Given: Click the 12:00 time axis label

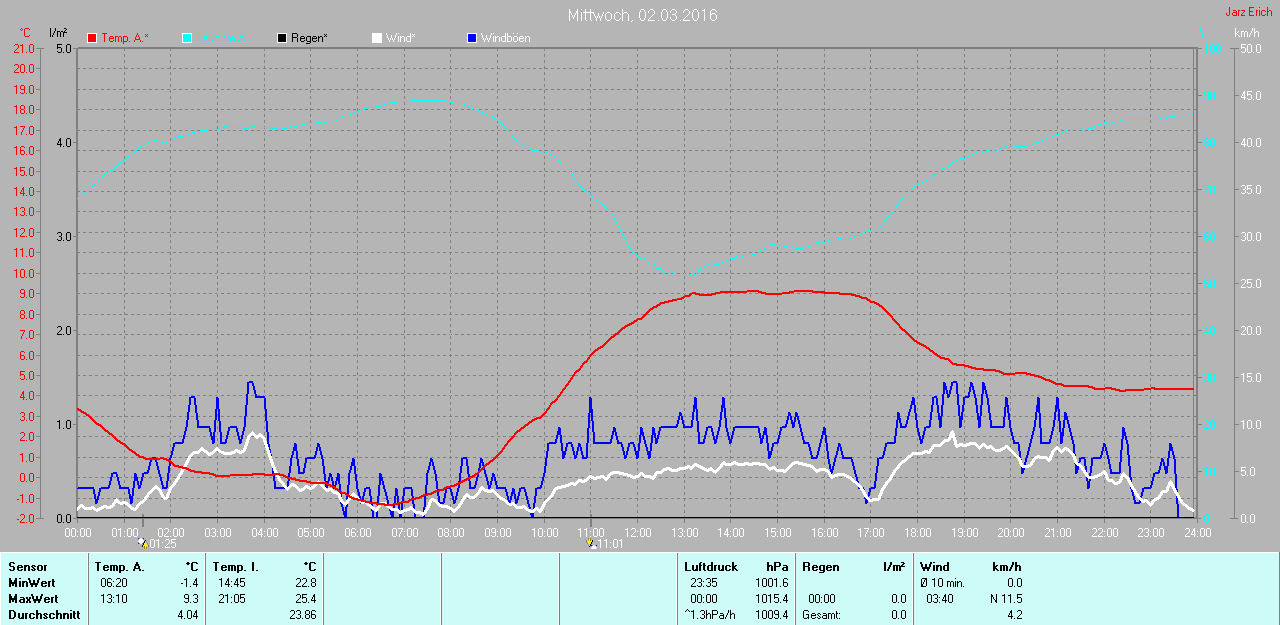Looking at the screenshot, I should (x=637, y=533).
